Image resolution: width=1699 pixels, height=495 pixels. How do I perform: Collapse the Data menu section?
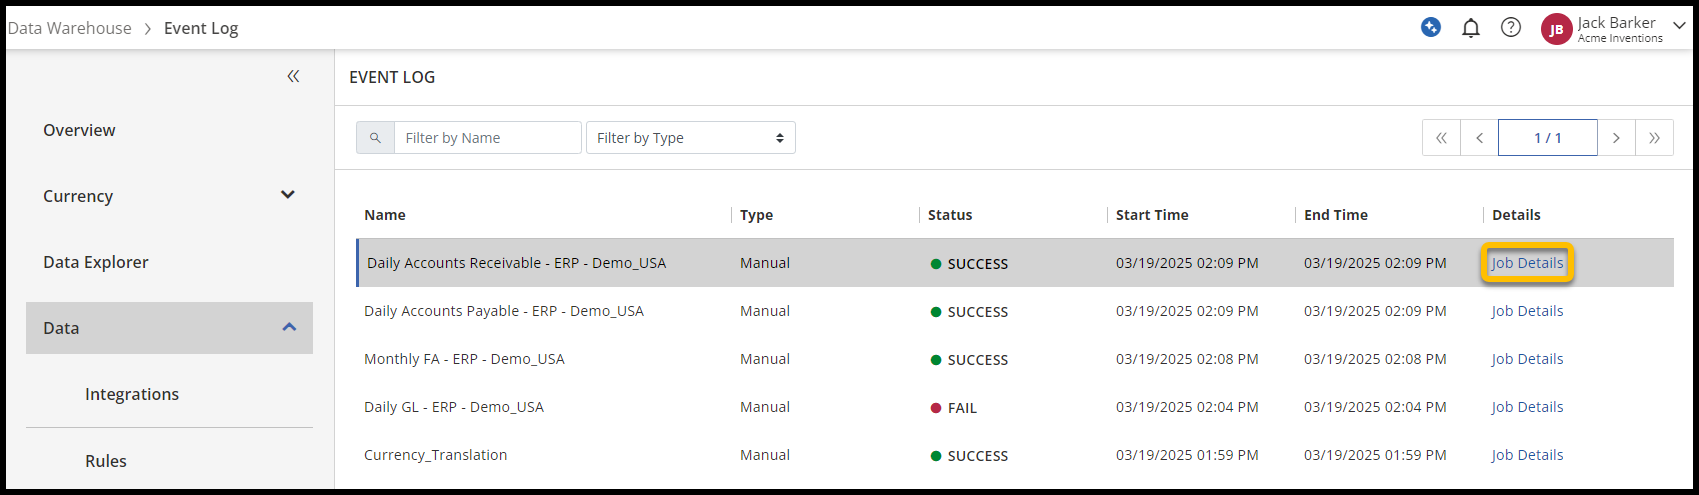[289, 327]
